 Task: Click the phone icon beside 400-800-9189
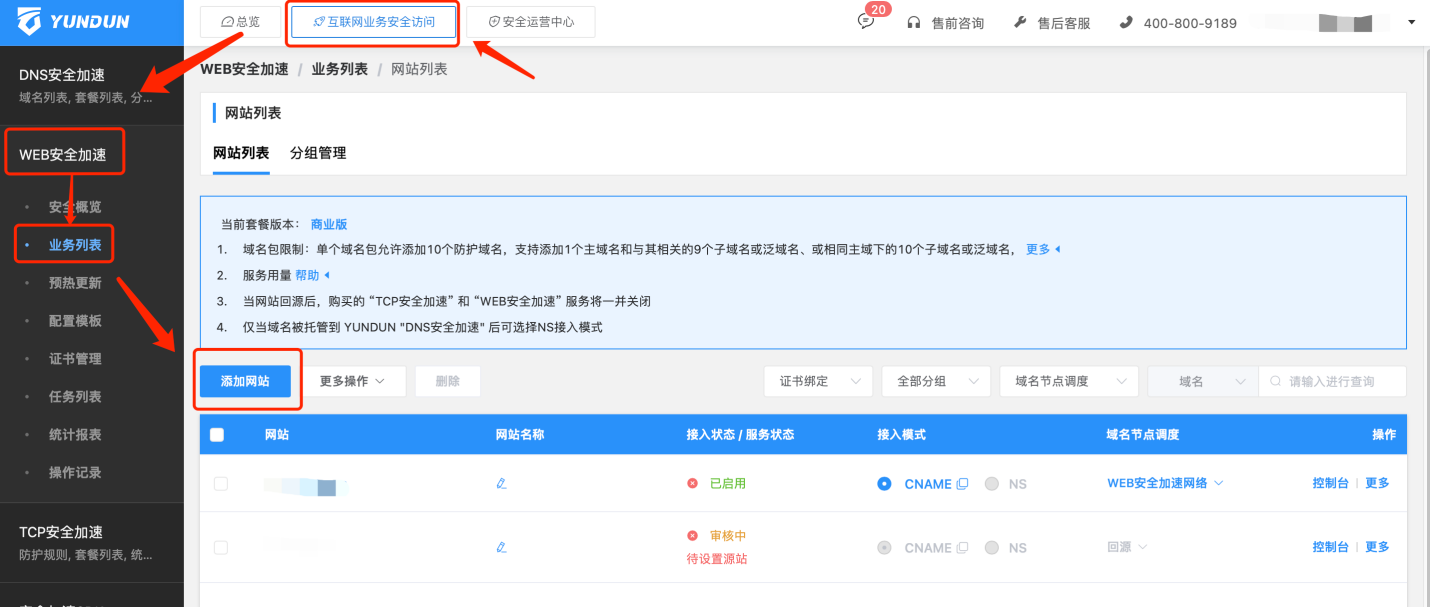1126,22
